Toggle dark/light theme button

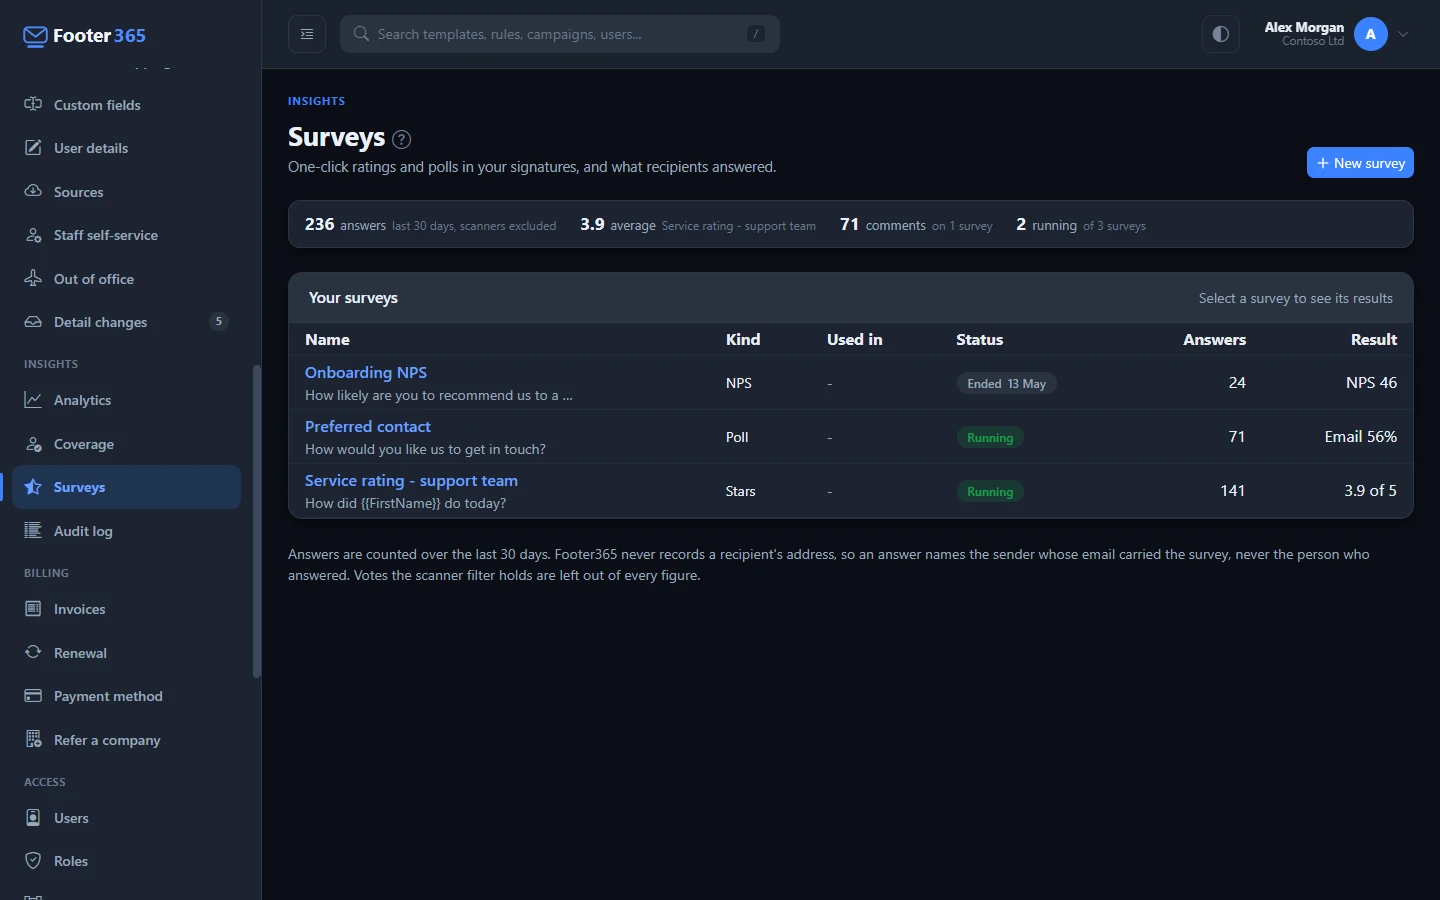pyautogui.click(x=1220, y=34)
